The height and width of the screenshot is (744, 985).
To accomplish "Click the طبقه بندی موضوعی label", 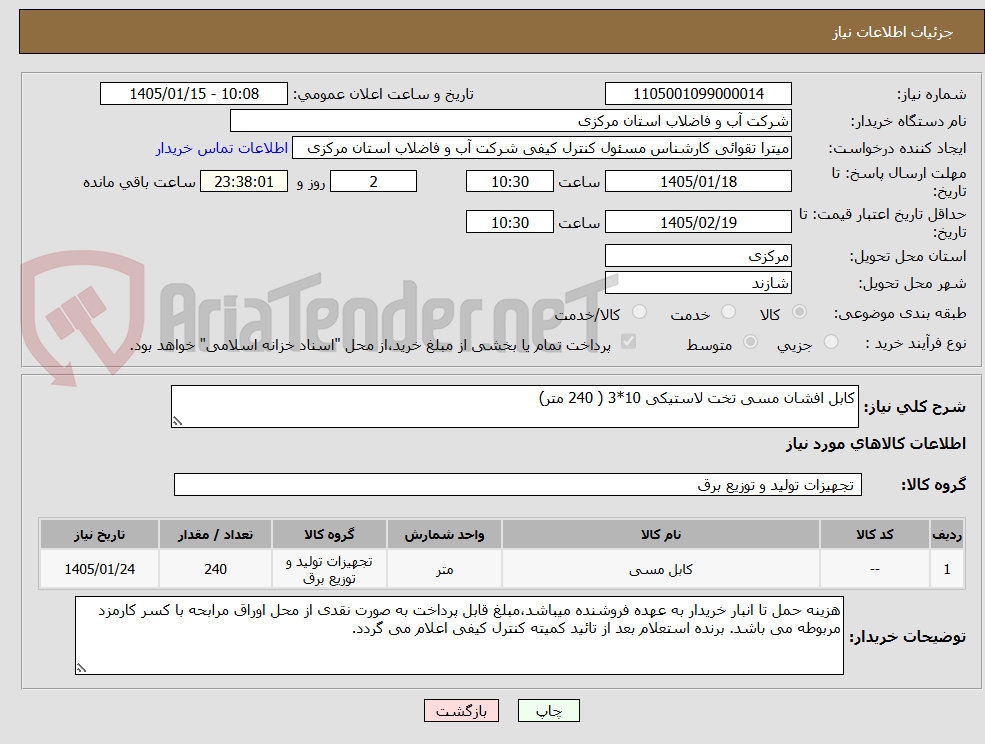I will pyautogui.click(x=900, y=312).
